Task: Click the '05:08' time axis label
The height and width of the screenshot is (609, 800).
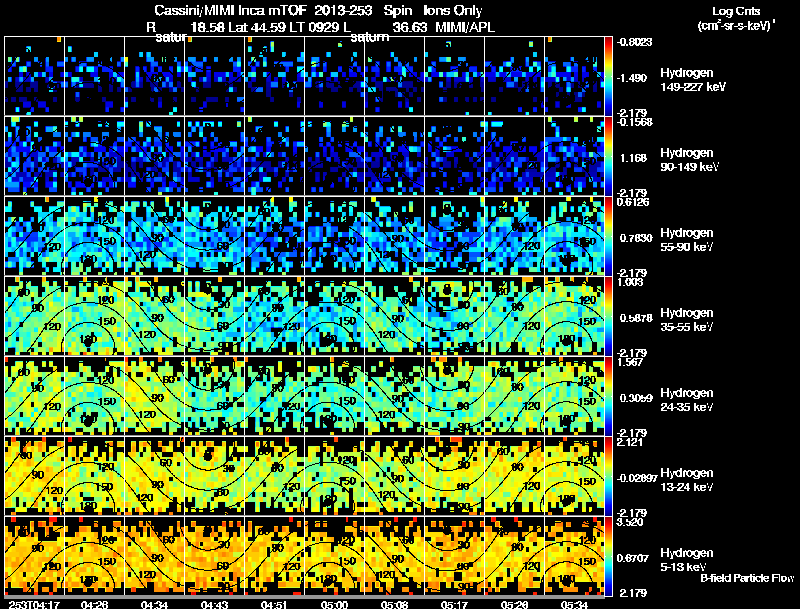Action: (x=394, y=604)
